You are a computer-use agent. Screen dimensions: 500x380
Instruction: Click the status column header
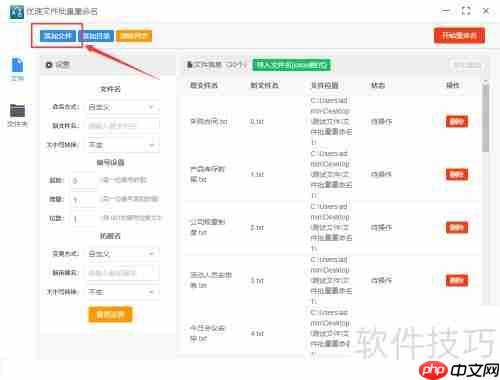(x=378, y=86)
